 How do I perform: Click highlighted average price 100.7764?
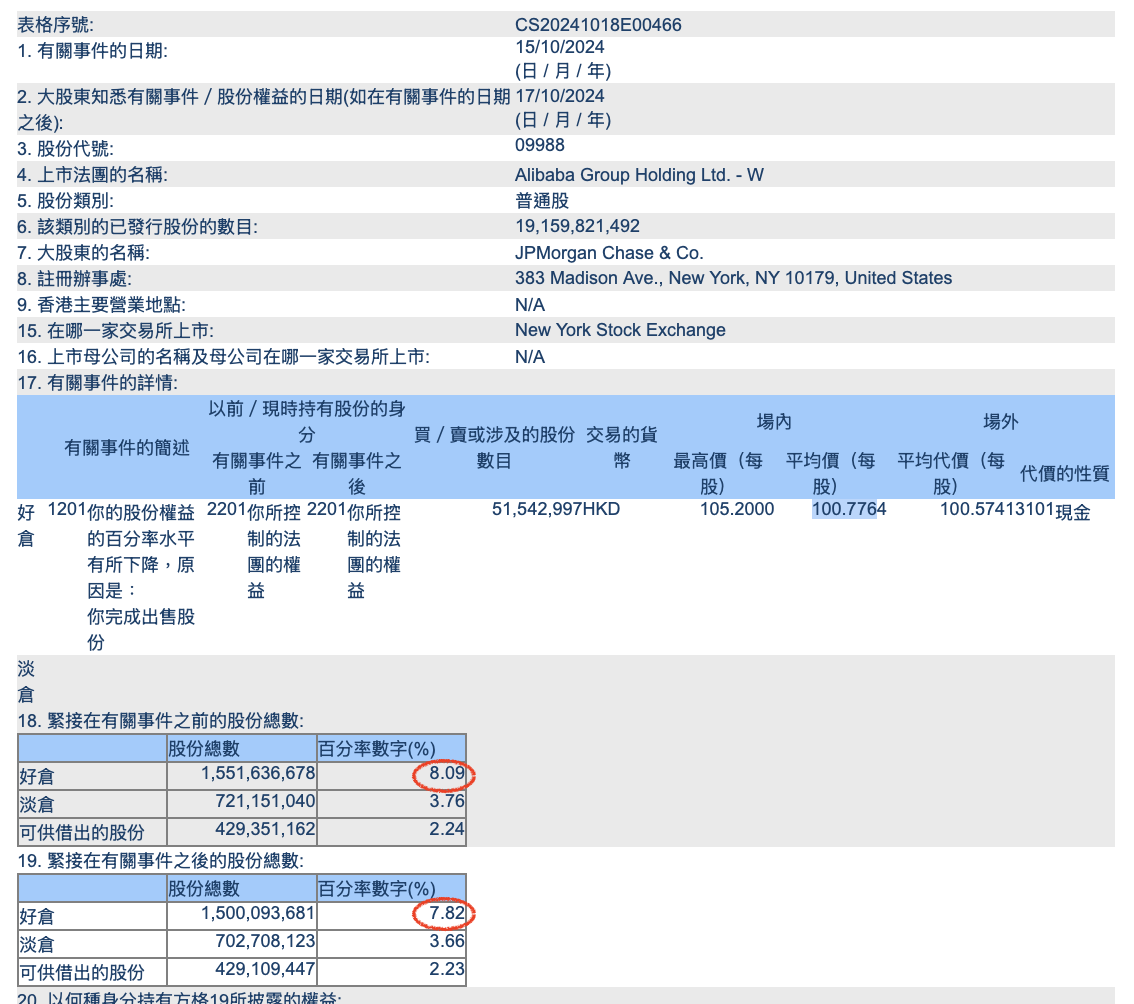[849, 509]
